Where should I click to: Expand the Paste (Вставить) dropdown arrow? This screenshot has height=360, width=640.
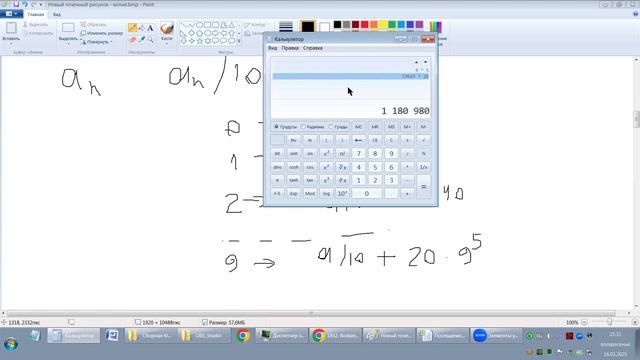11,44
